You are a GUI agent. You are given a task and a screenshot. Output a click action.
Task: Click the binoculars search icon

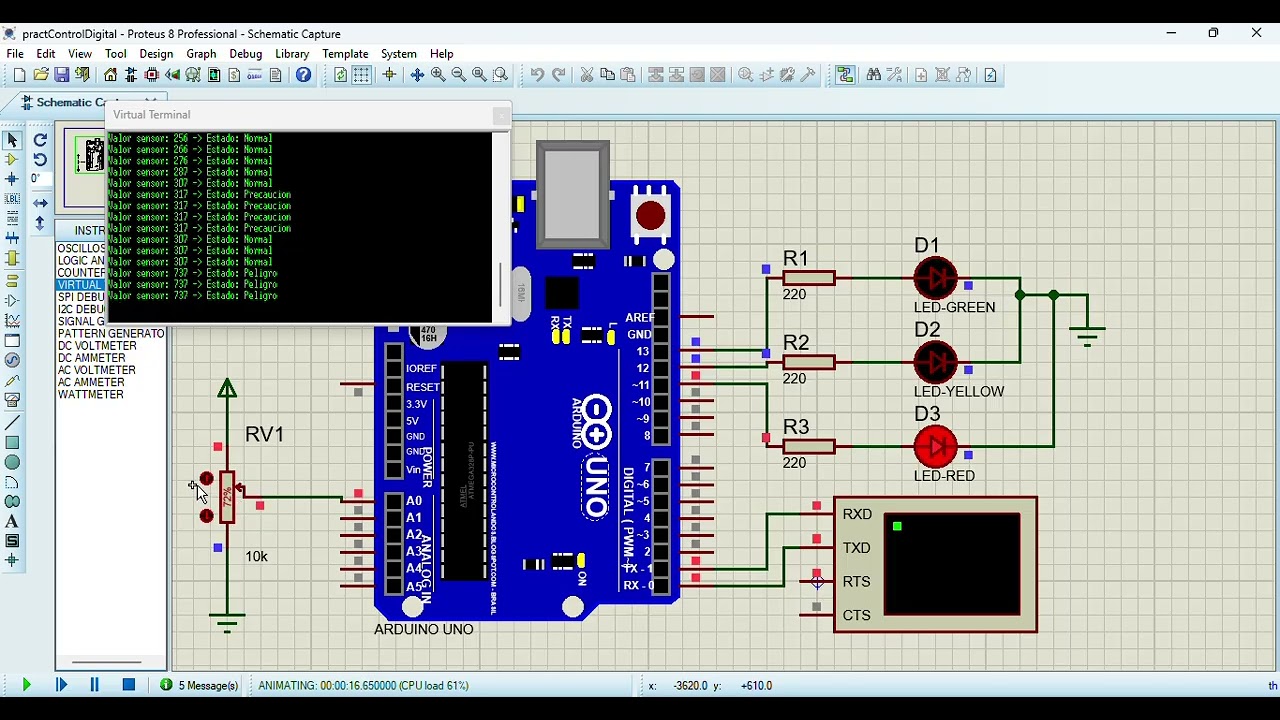click(x=874, y=75)
